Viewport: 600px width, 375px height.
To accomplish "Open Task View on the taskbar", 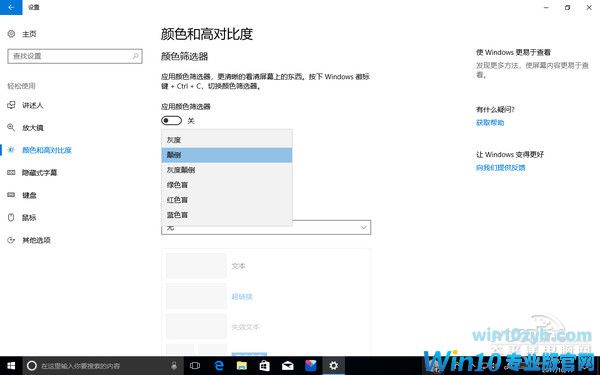I will [195, 366].
